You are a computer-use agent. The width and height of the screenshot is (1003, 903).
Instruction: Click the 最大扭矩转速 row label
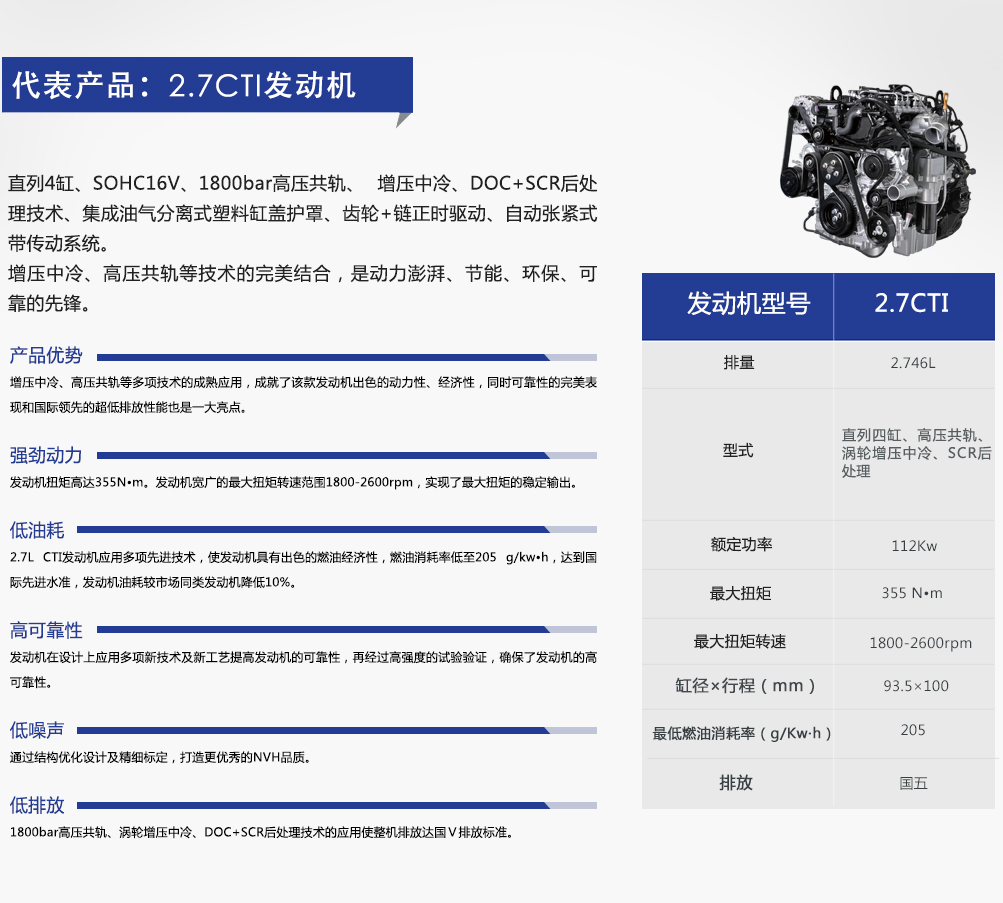tap(740, 642)
